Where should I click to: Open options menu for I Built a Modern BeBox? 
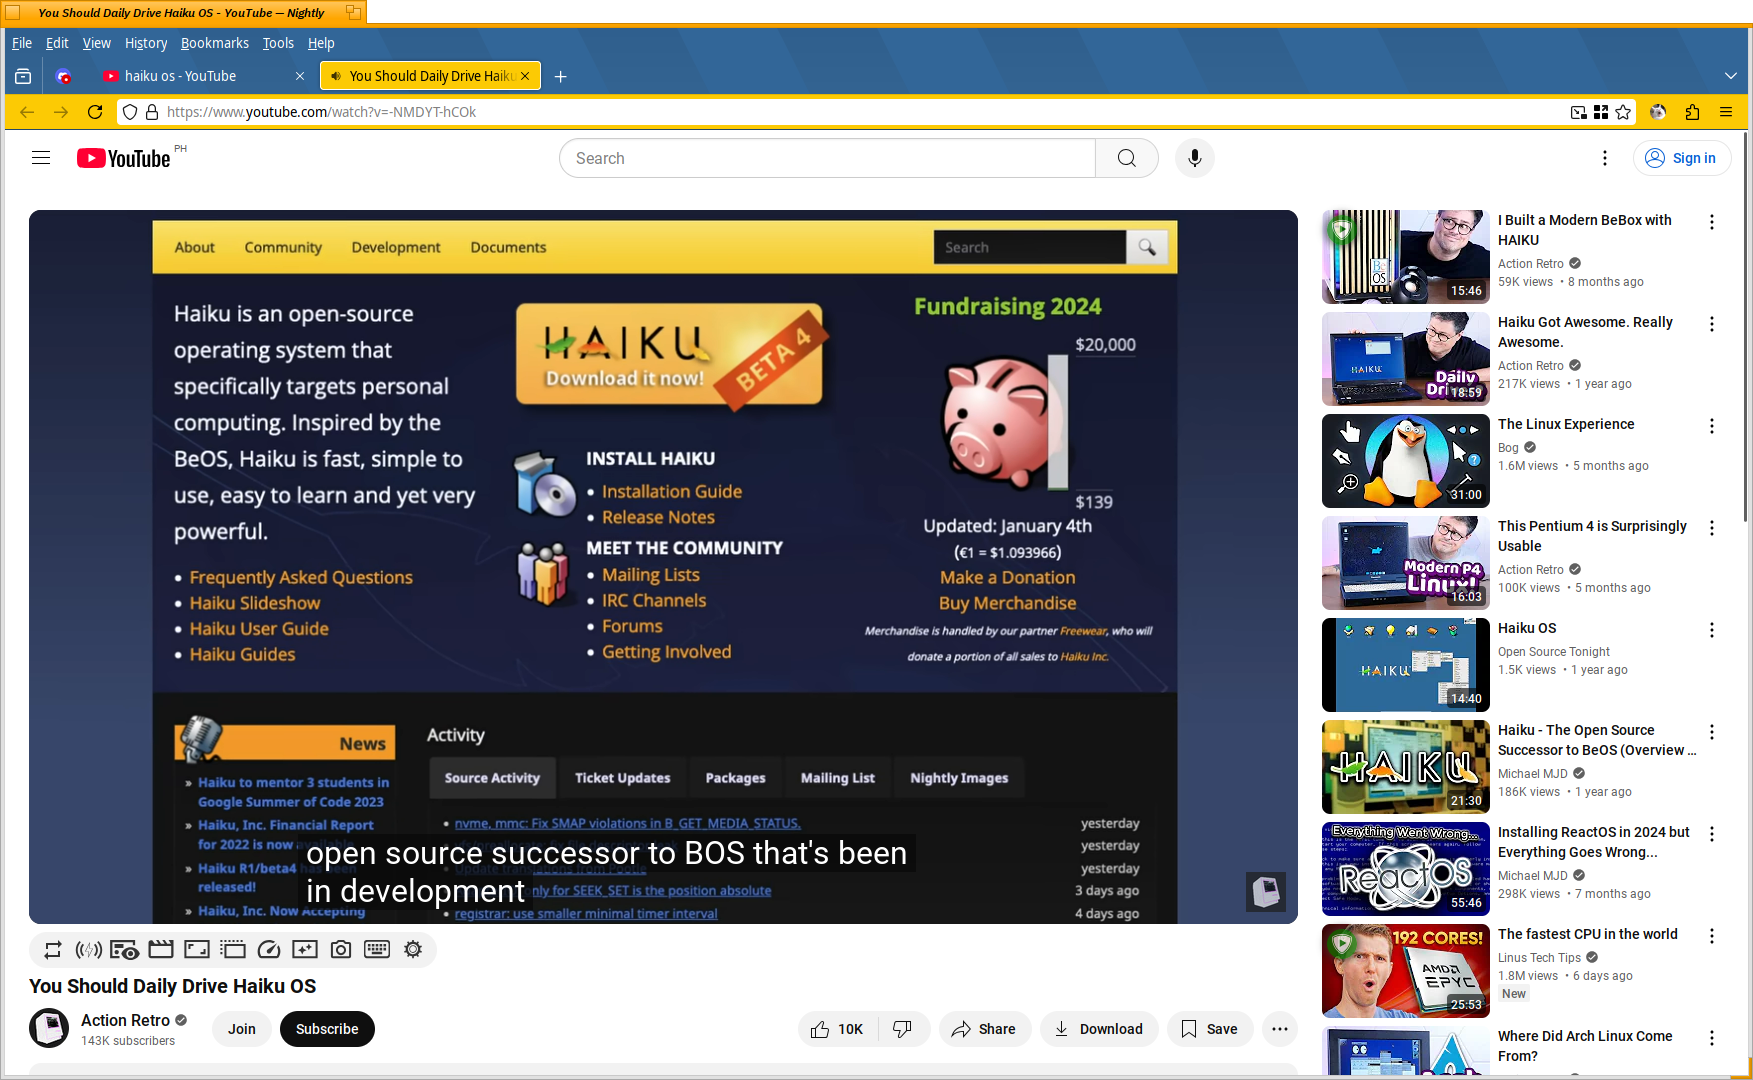coord(1712,222)
